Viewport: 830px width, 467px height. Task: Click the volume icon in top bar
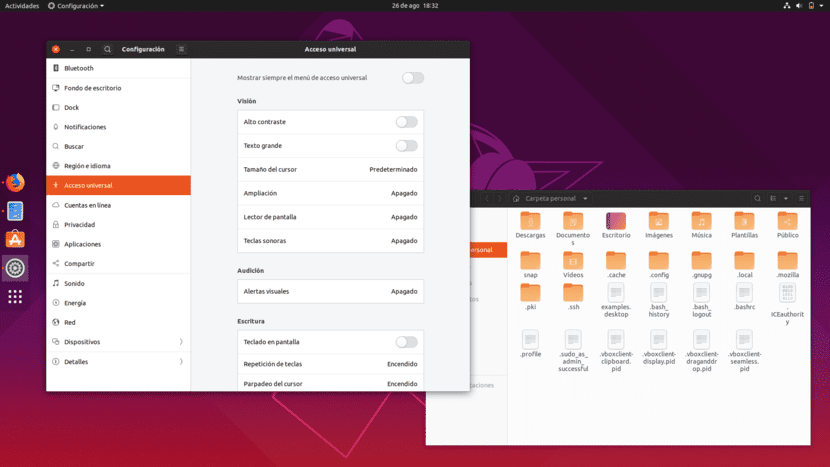pos(799,6)
